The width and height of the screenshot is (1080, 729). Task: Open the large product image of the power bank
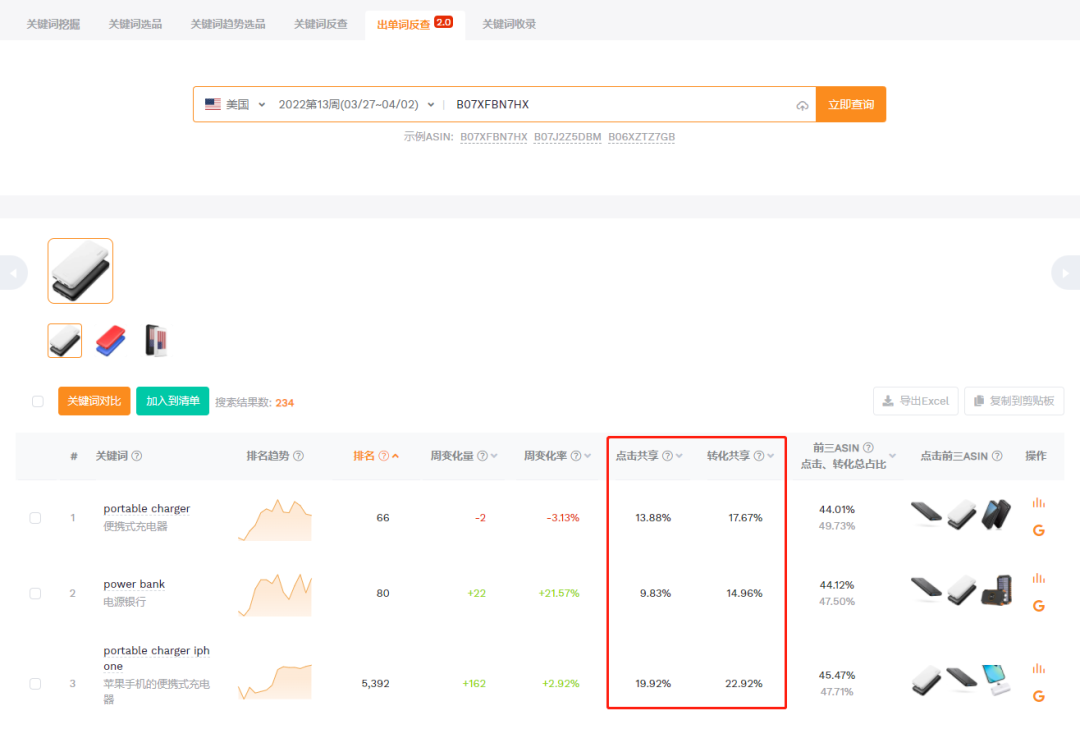81,271
